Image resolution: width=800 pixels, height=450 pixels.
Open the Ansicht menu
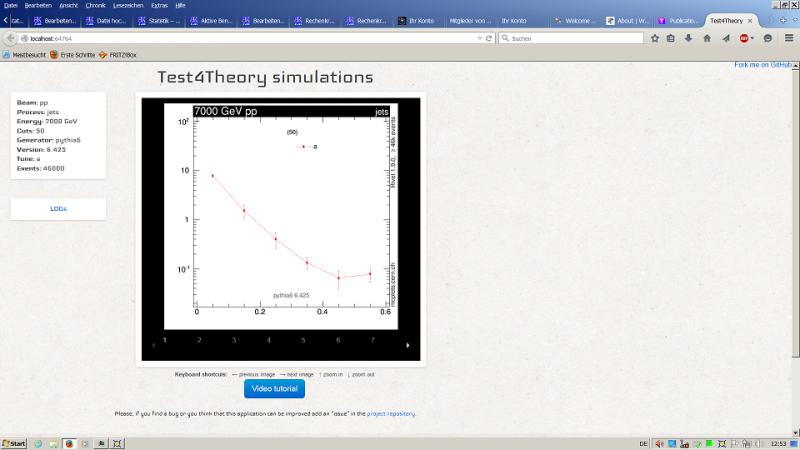coord(68,5)
